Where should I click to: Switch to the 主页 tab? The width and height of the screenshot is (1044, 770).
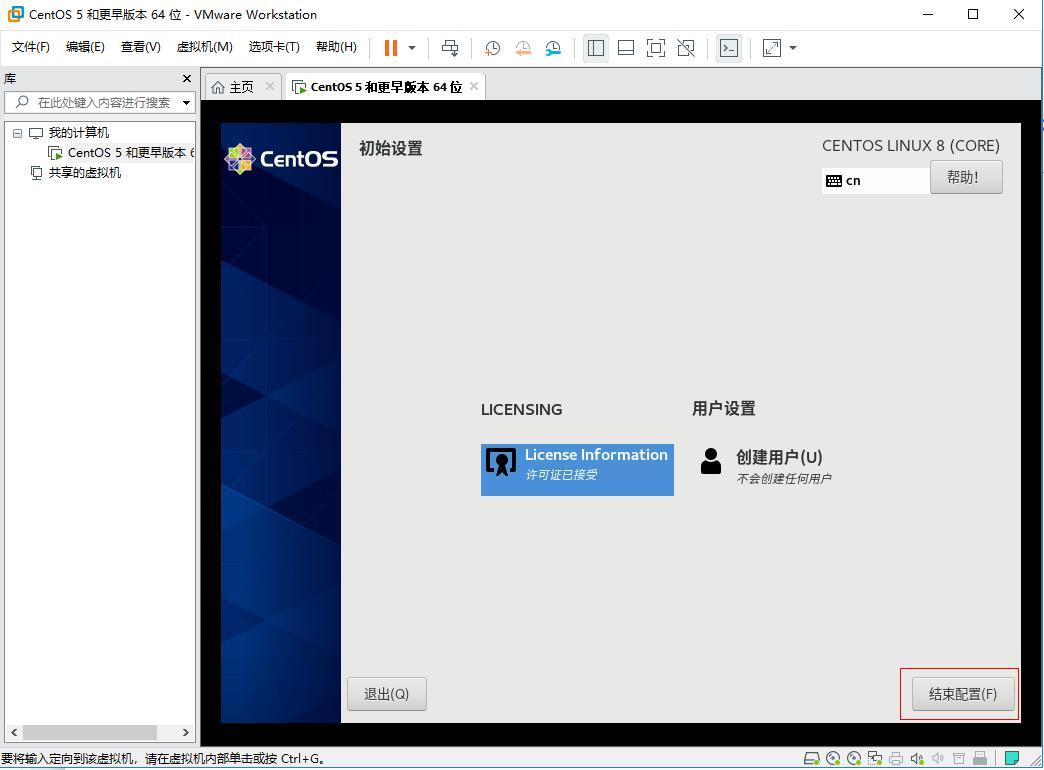240,86
